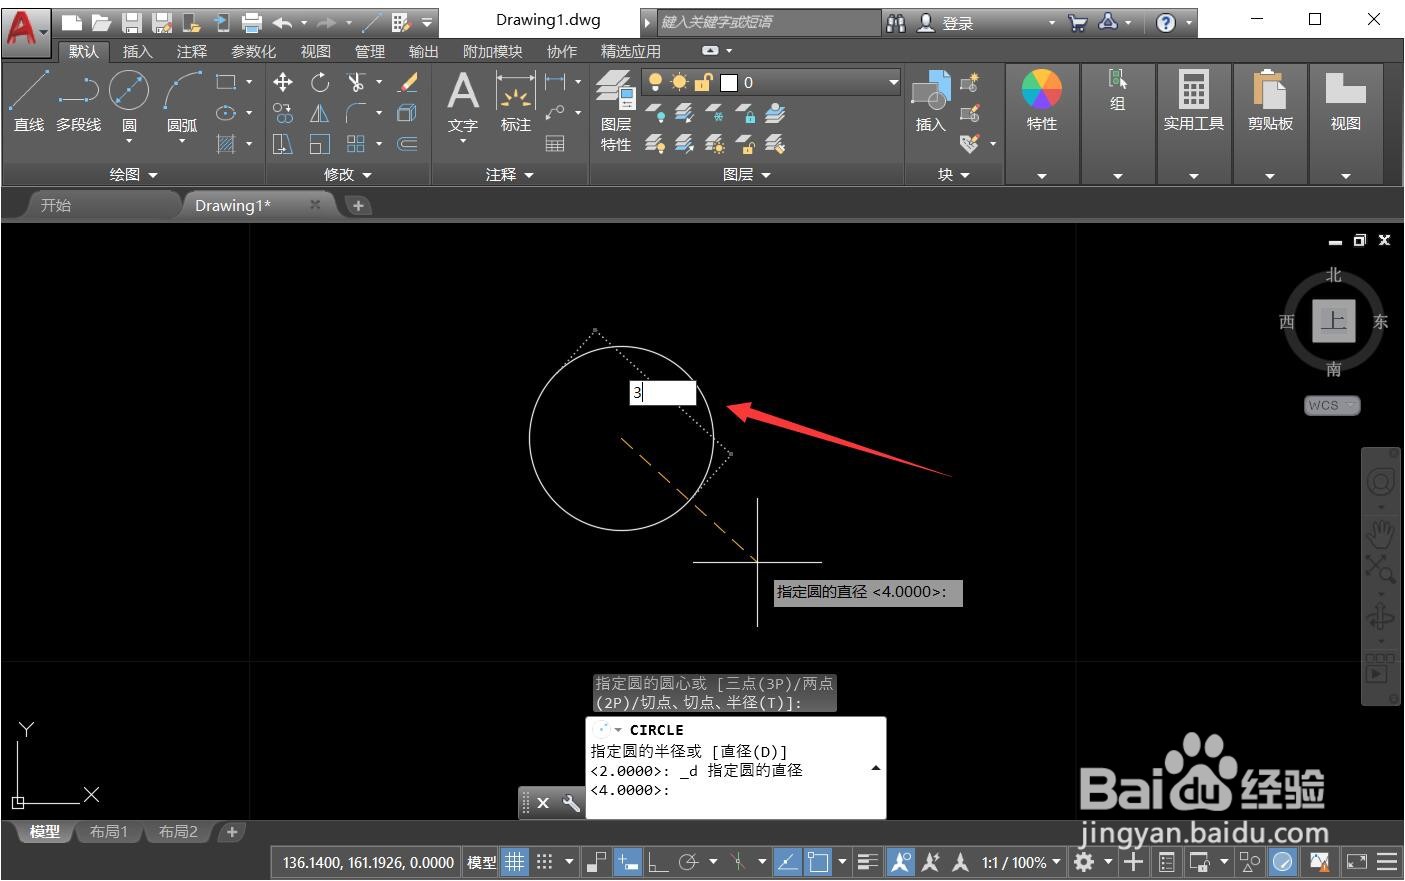Click the Dimension (标注) tool
This screenshot has height=881, width=1405.
point(516,102)
